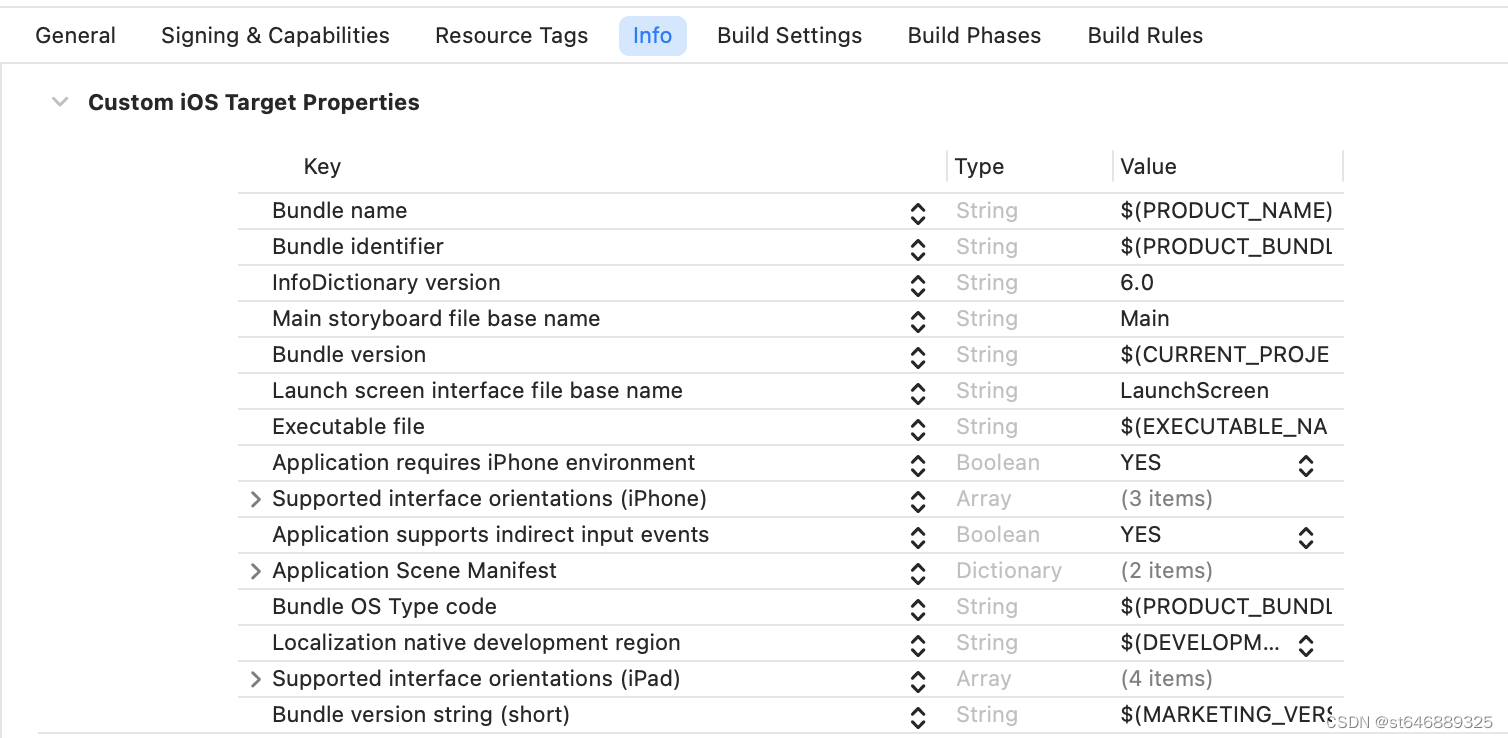Click the (3 items) array value
The image size is (1508, 738).
[x=1166, y=499]
